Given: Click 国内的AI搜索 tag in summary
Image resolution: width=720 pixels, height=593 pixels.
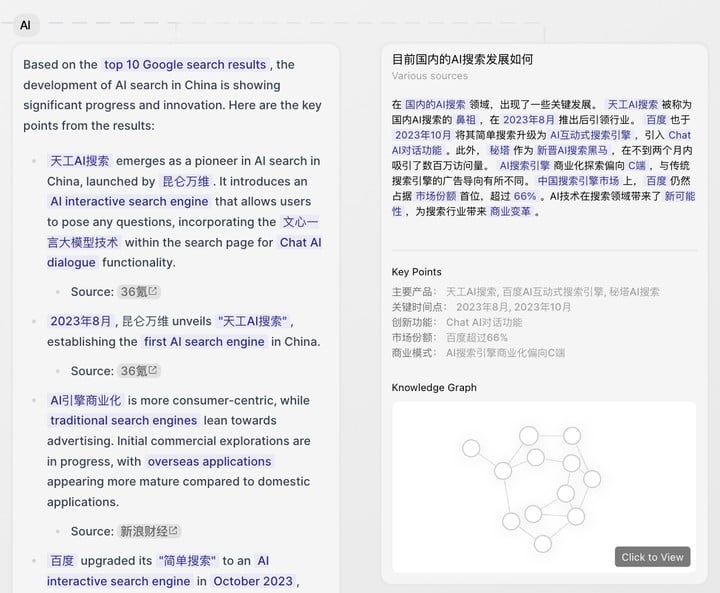Looking at the screenshot, I should click(x=435, y=104).
